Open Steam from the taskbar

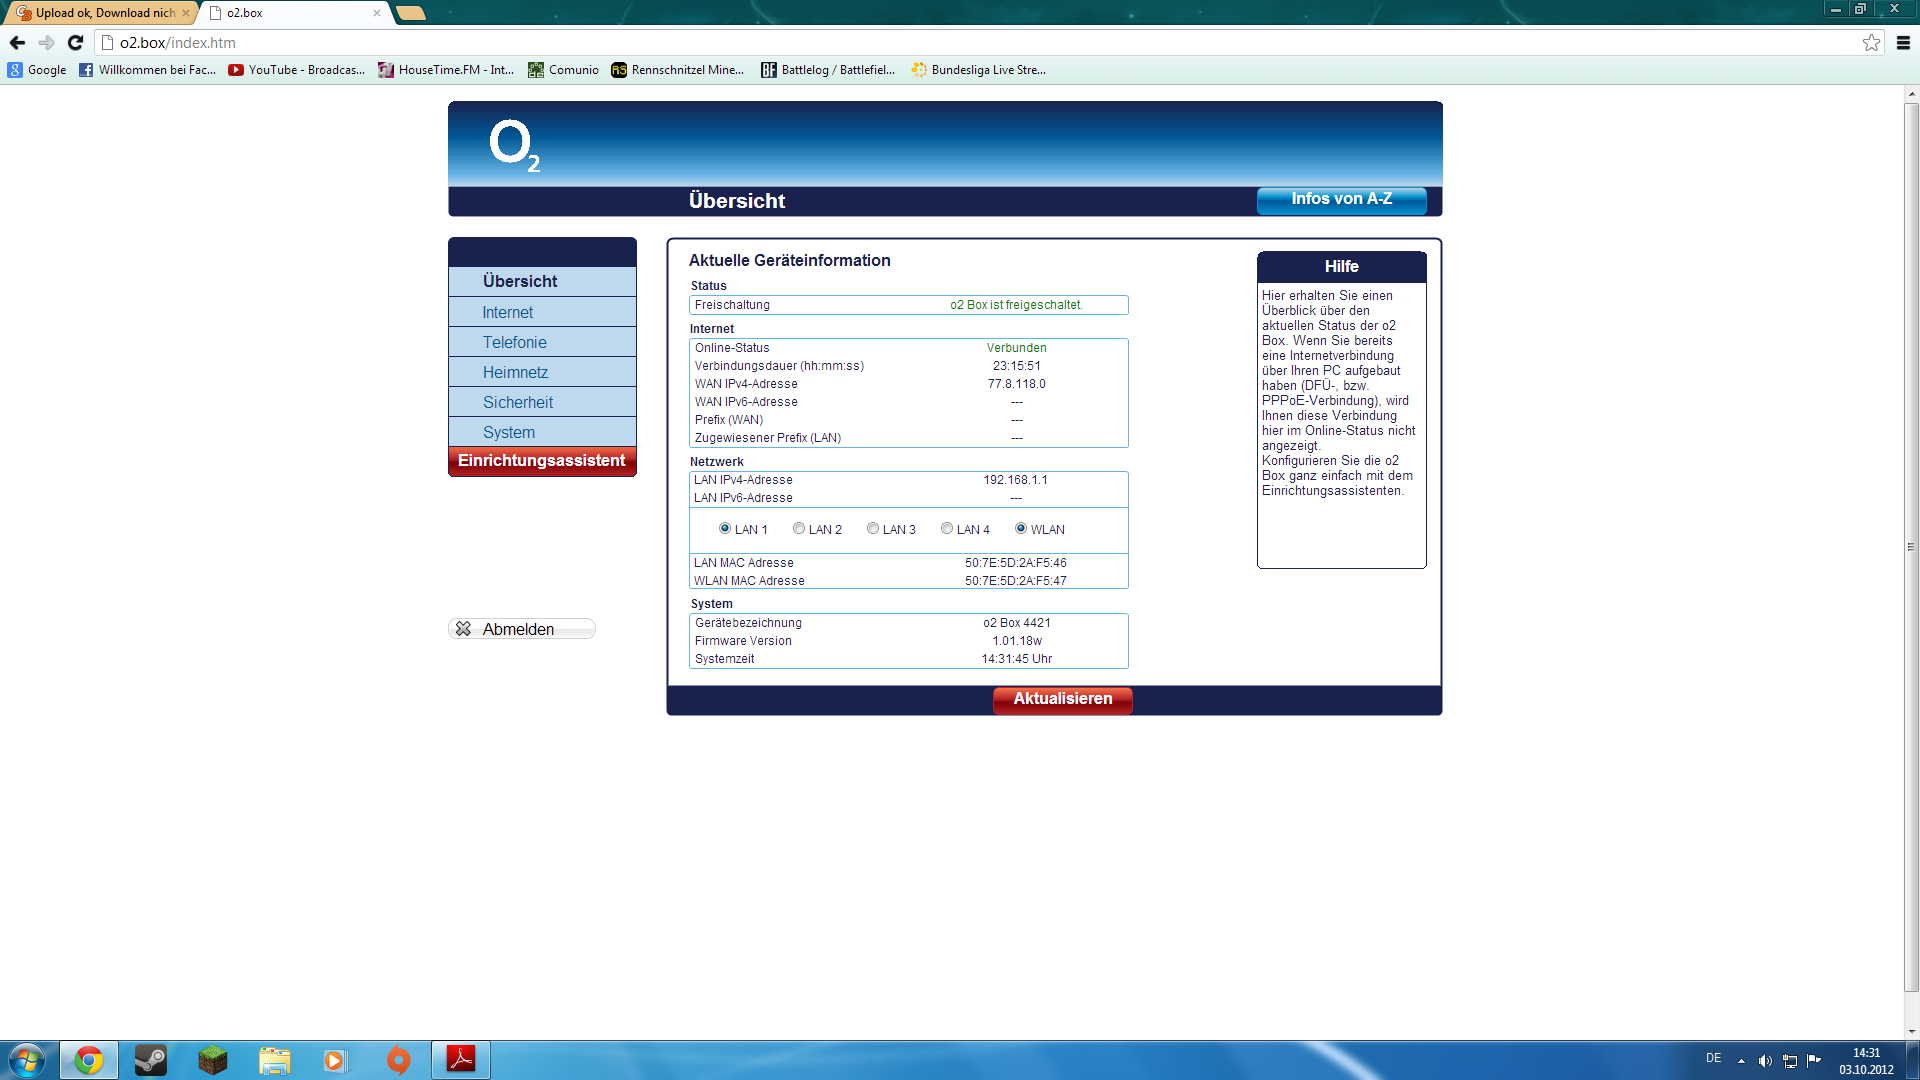pos(151,1060)
